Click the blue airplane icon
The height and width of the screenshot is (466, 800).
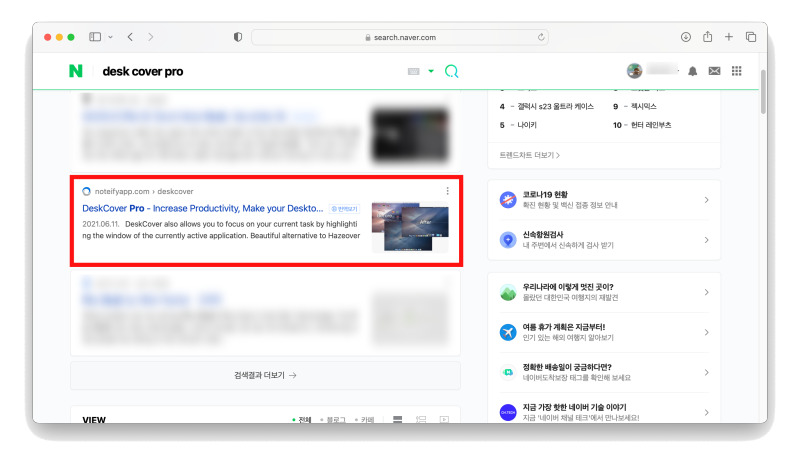[x=508, y=332]
